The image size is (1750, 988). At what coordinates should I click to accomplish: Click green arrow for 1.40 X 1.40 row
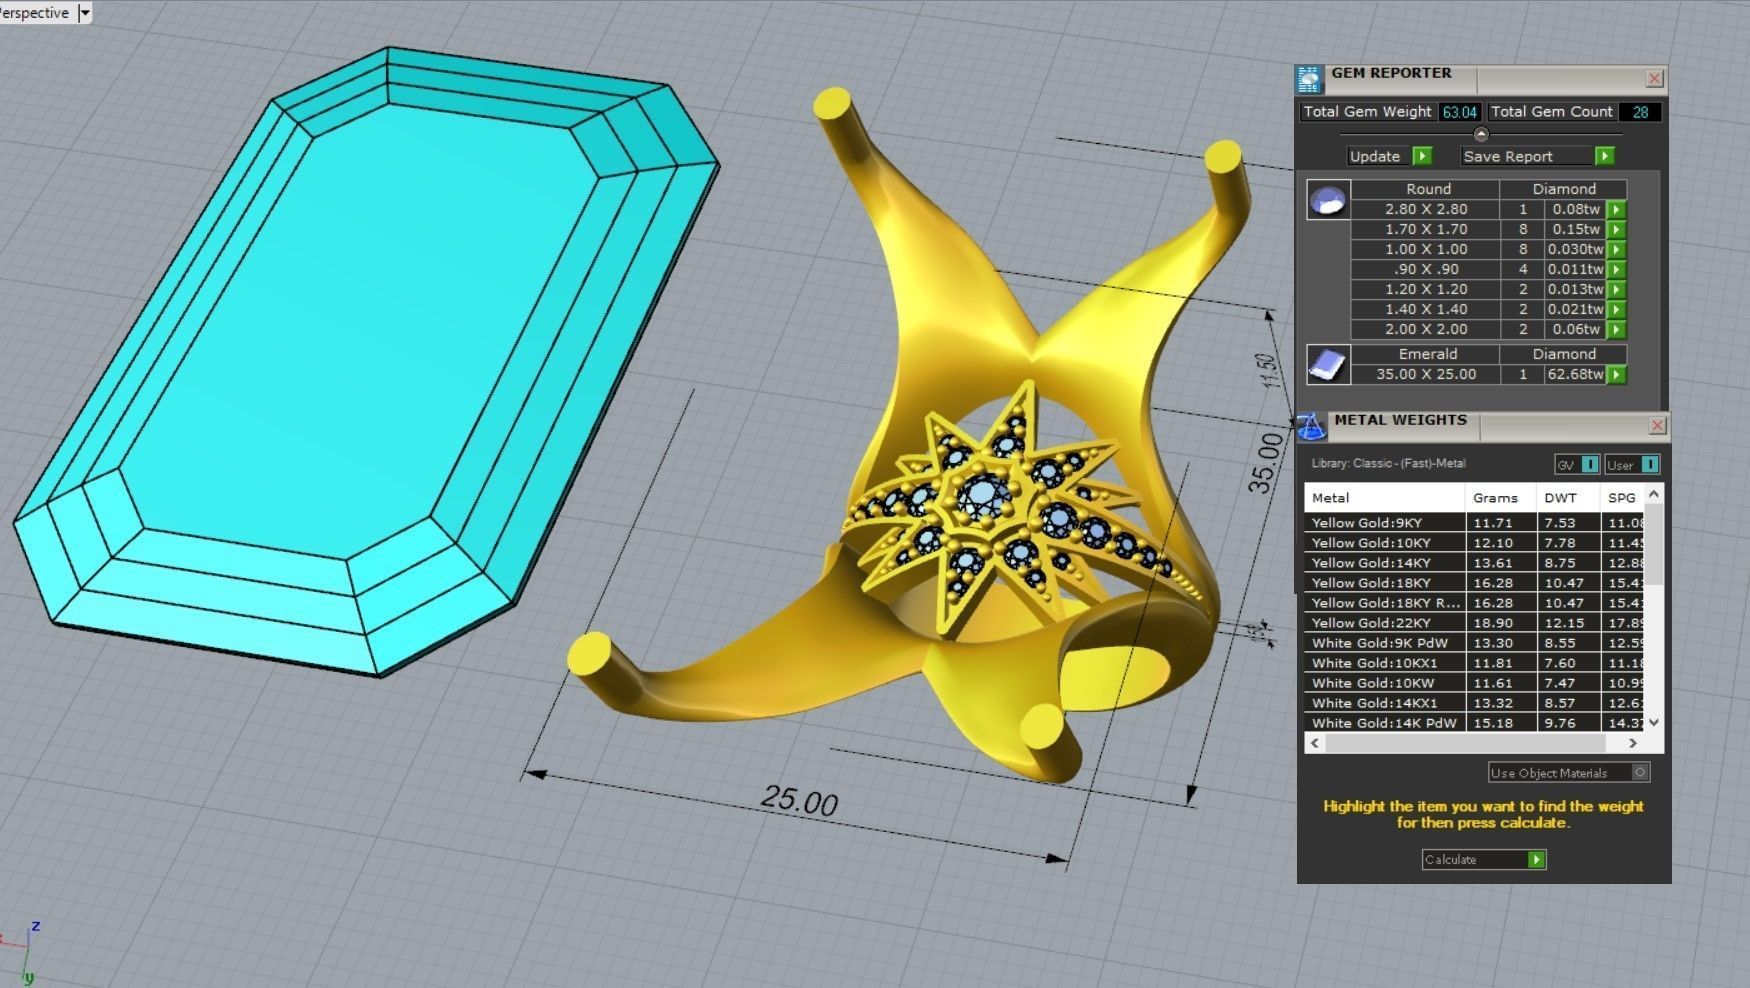pyautogui.click(x=1616, y=309)
